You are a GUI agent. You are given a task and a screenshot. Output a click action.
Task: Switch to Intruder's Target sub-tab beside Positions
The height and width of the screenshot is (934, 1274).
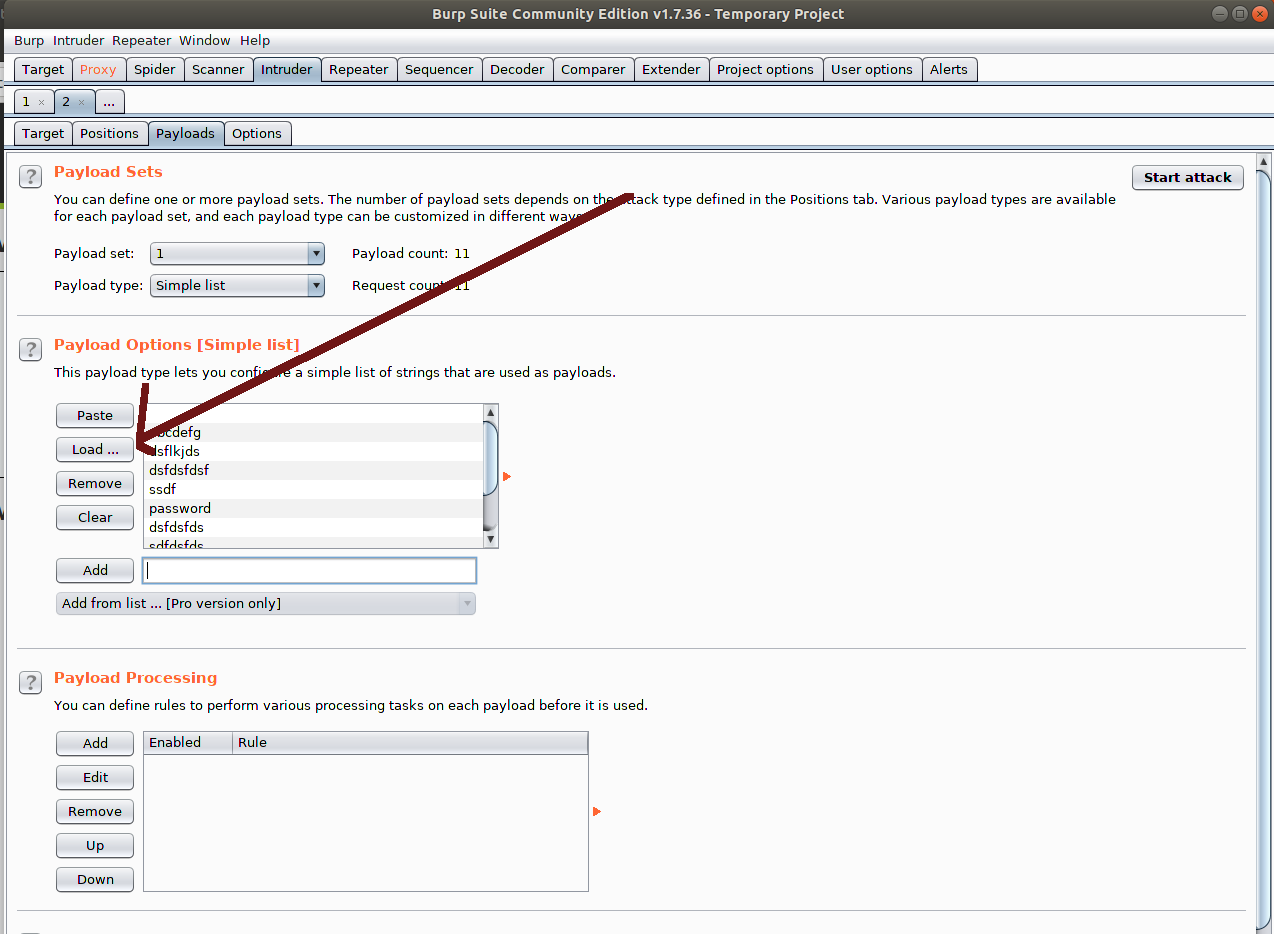43,134
